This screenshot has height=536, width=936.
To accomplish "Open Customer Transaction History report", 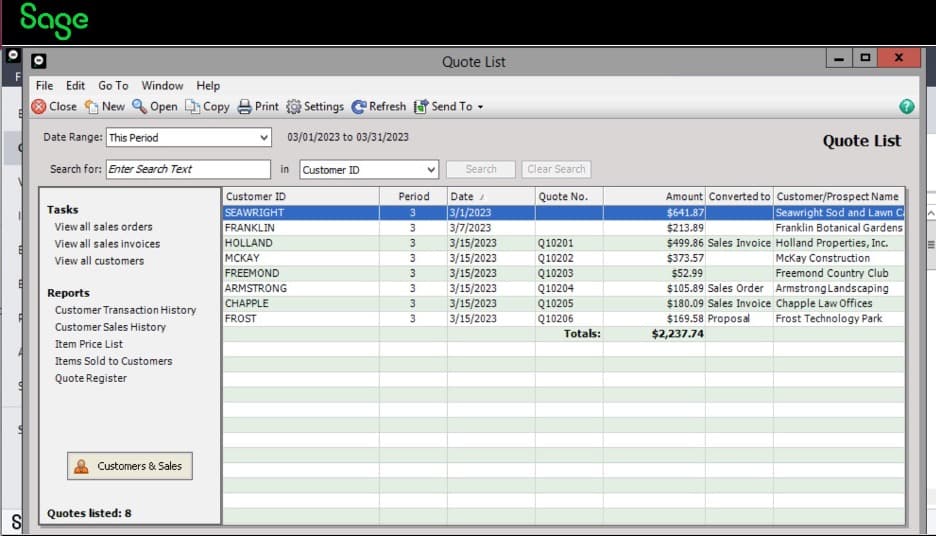I will click(x=125, y=310).
